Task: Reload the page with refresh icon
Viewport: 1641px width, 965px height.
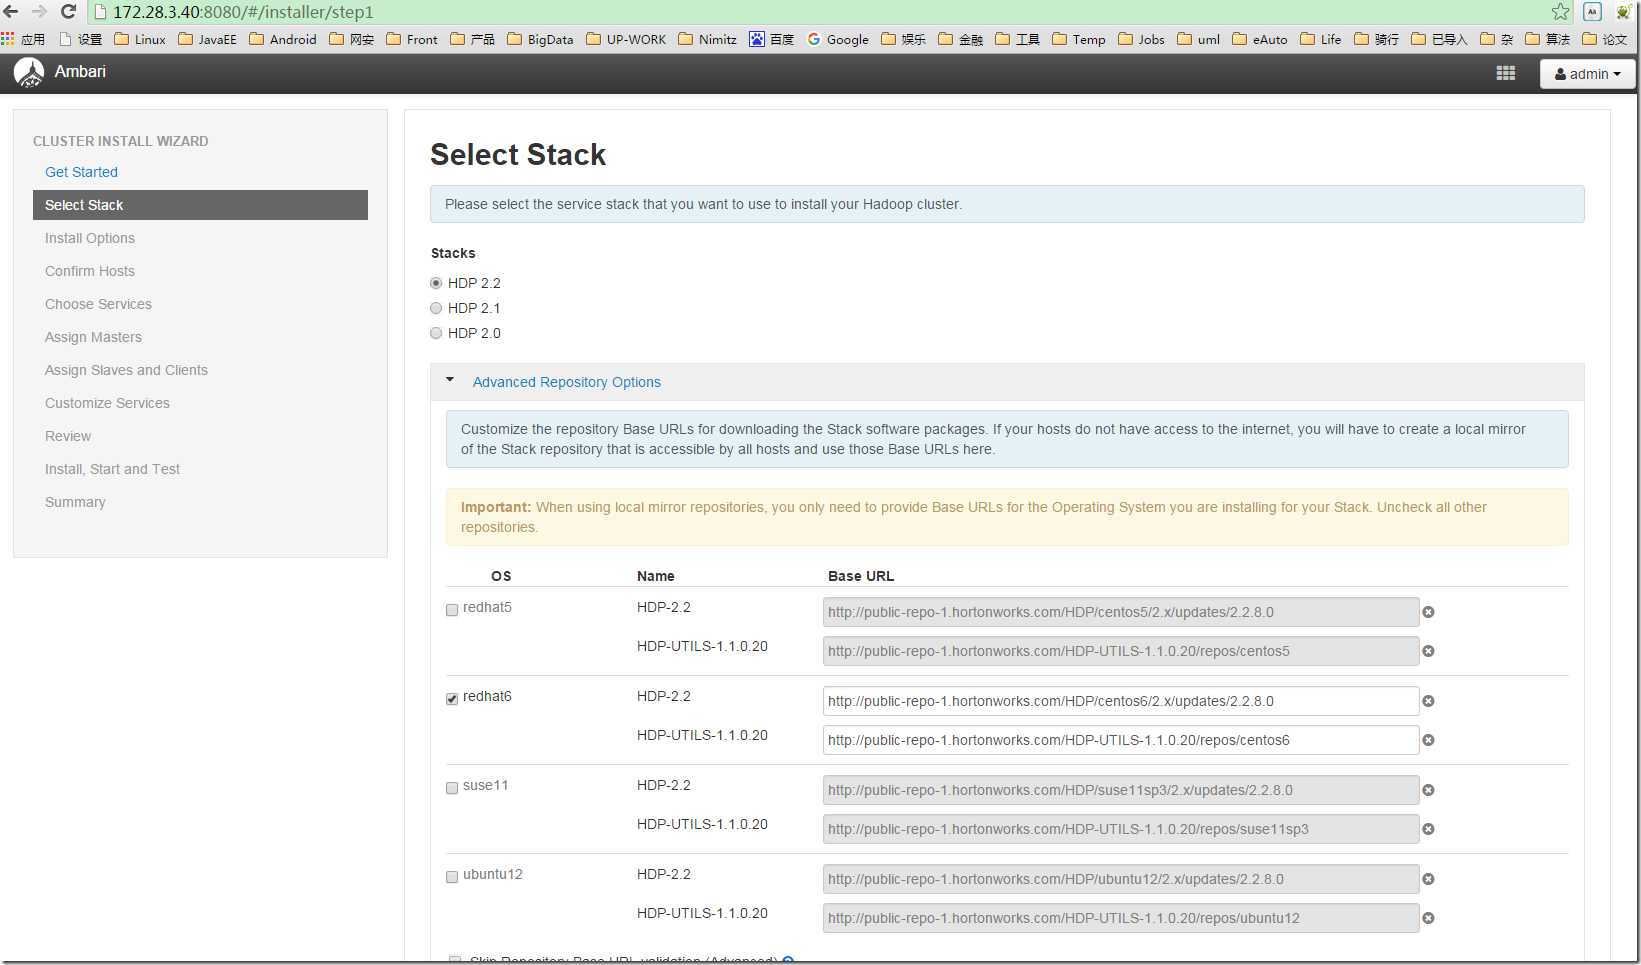Action: coord(69,12)
